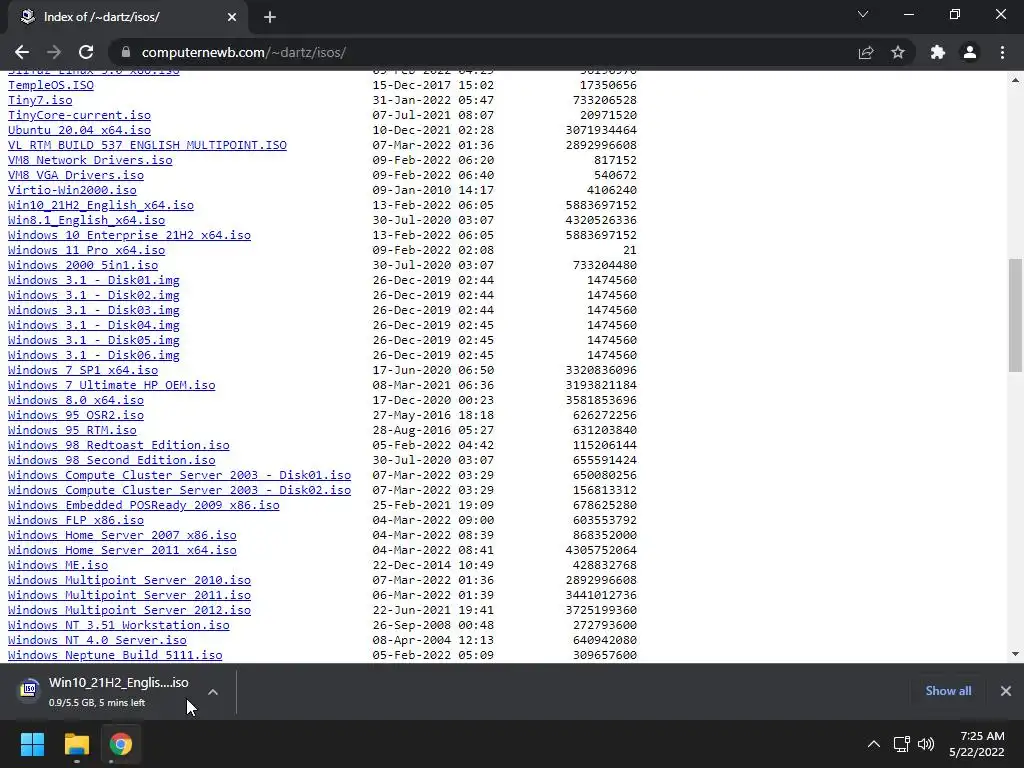Open Windows_Home_Server_2011_x64.iso link
Viewport: 1024px width, 768px height.
pyautogui.click(x=122, y=551)
